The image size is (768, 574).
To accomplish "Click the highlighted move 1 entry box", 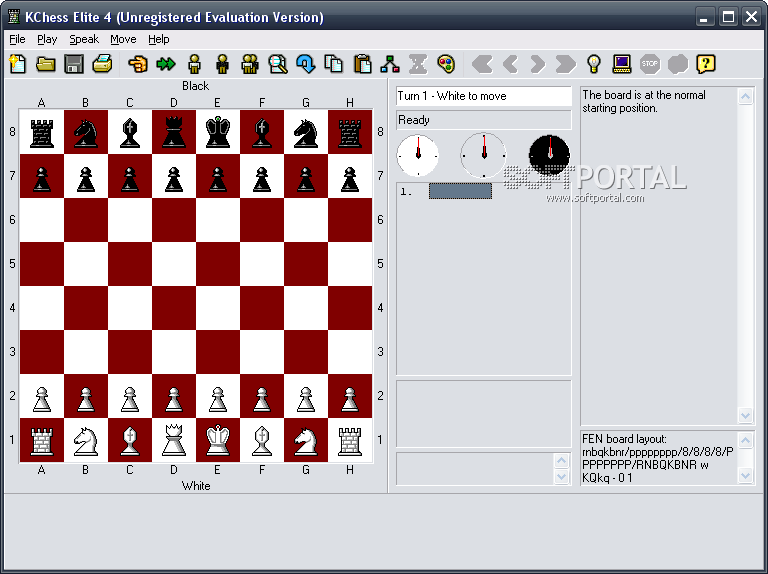I will pos(460,191).
